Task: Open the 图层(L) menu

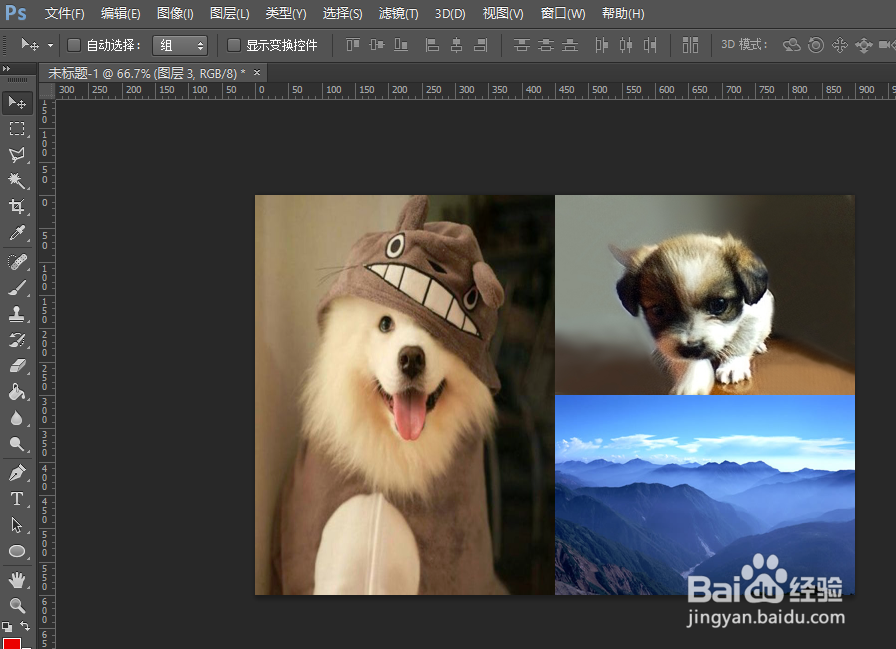Action: pos(229,14)
